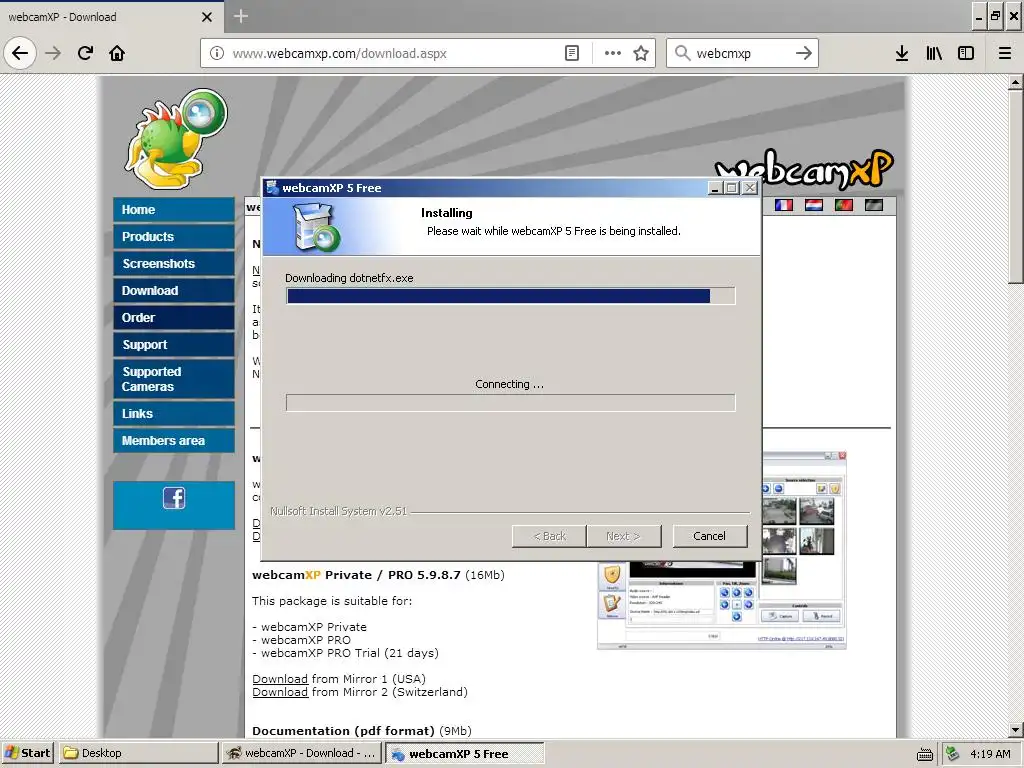Click the browser forward arrow
The width and height of the screenshot is (1024, 768).
[x=53, y=53]
